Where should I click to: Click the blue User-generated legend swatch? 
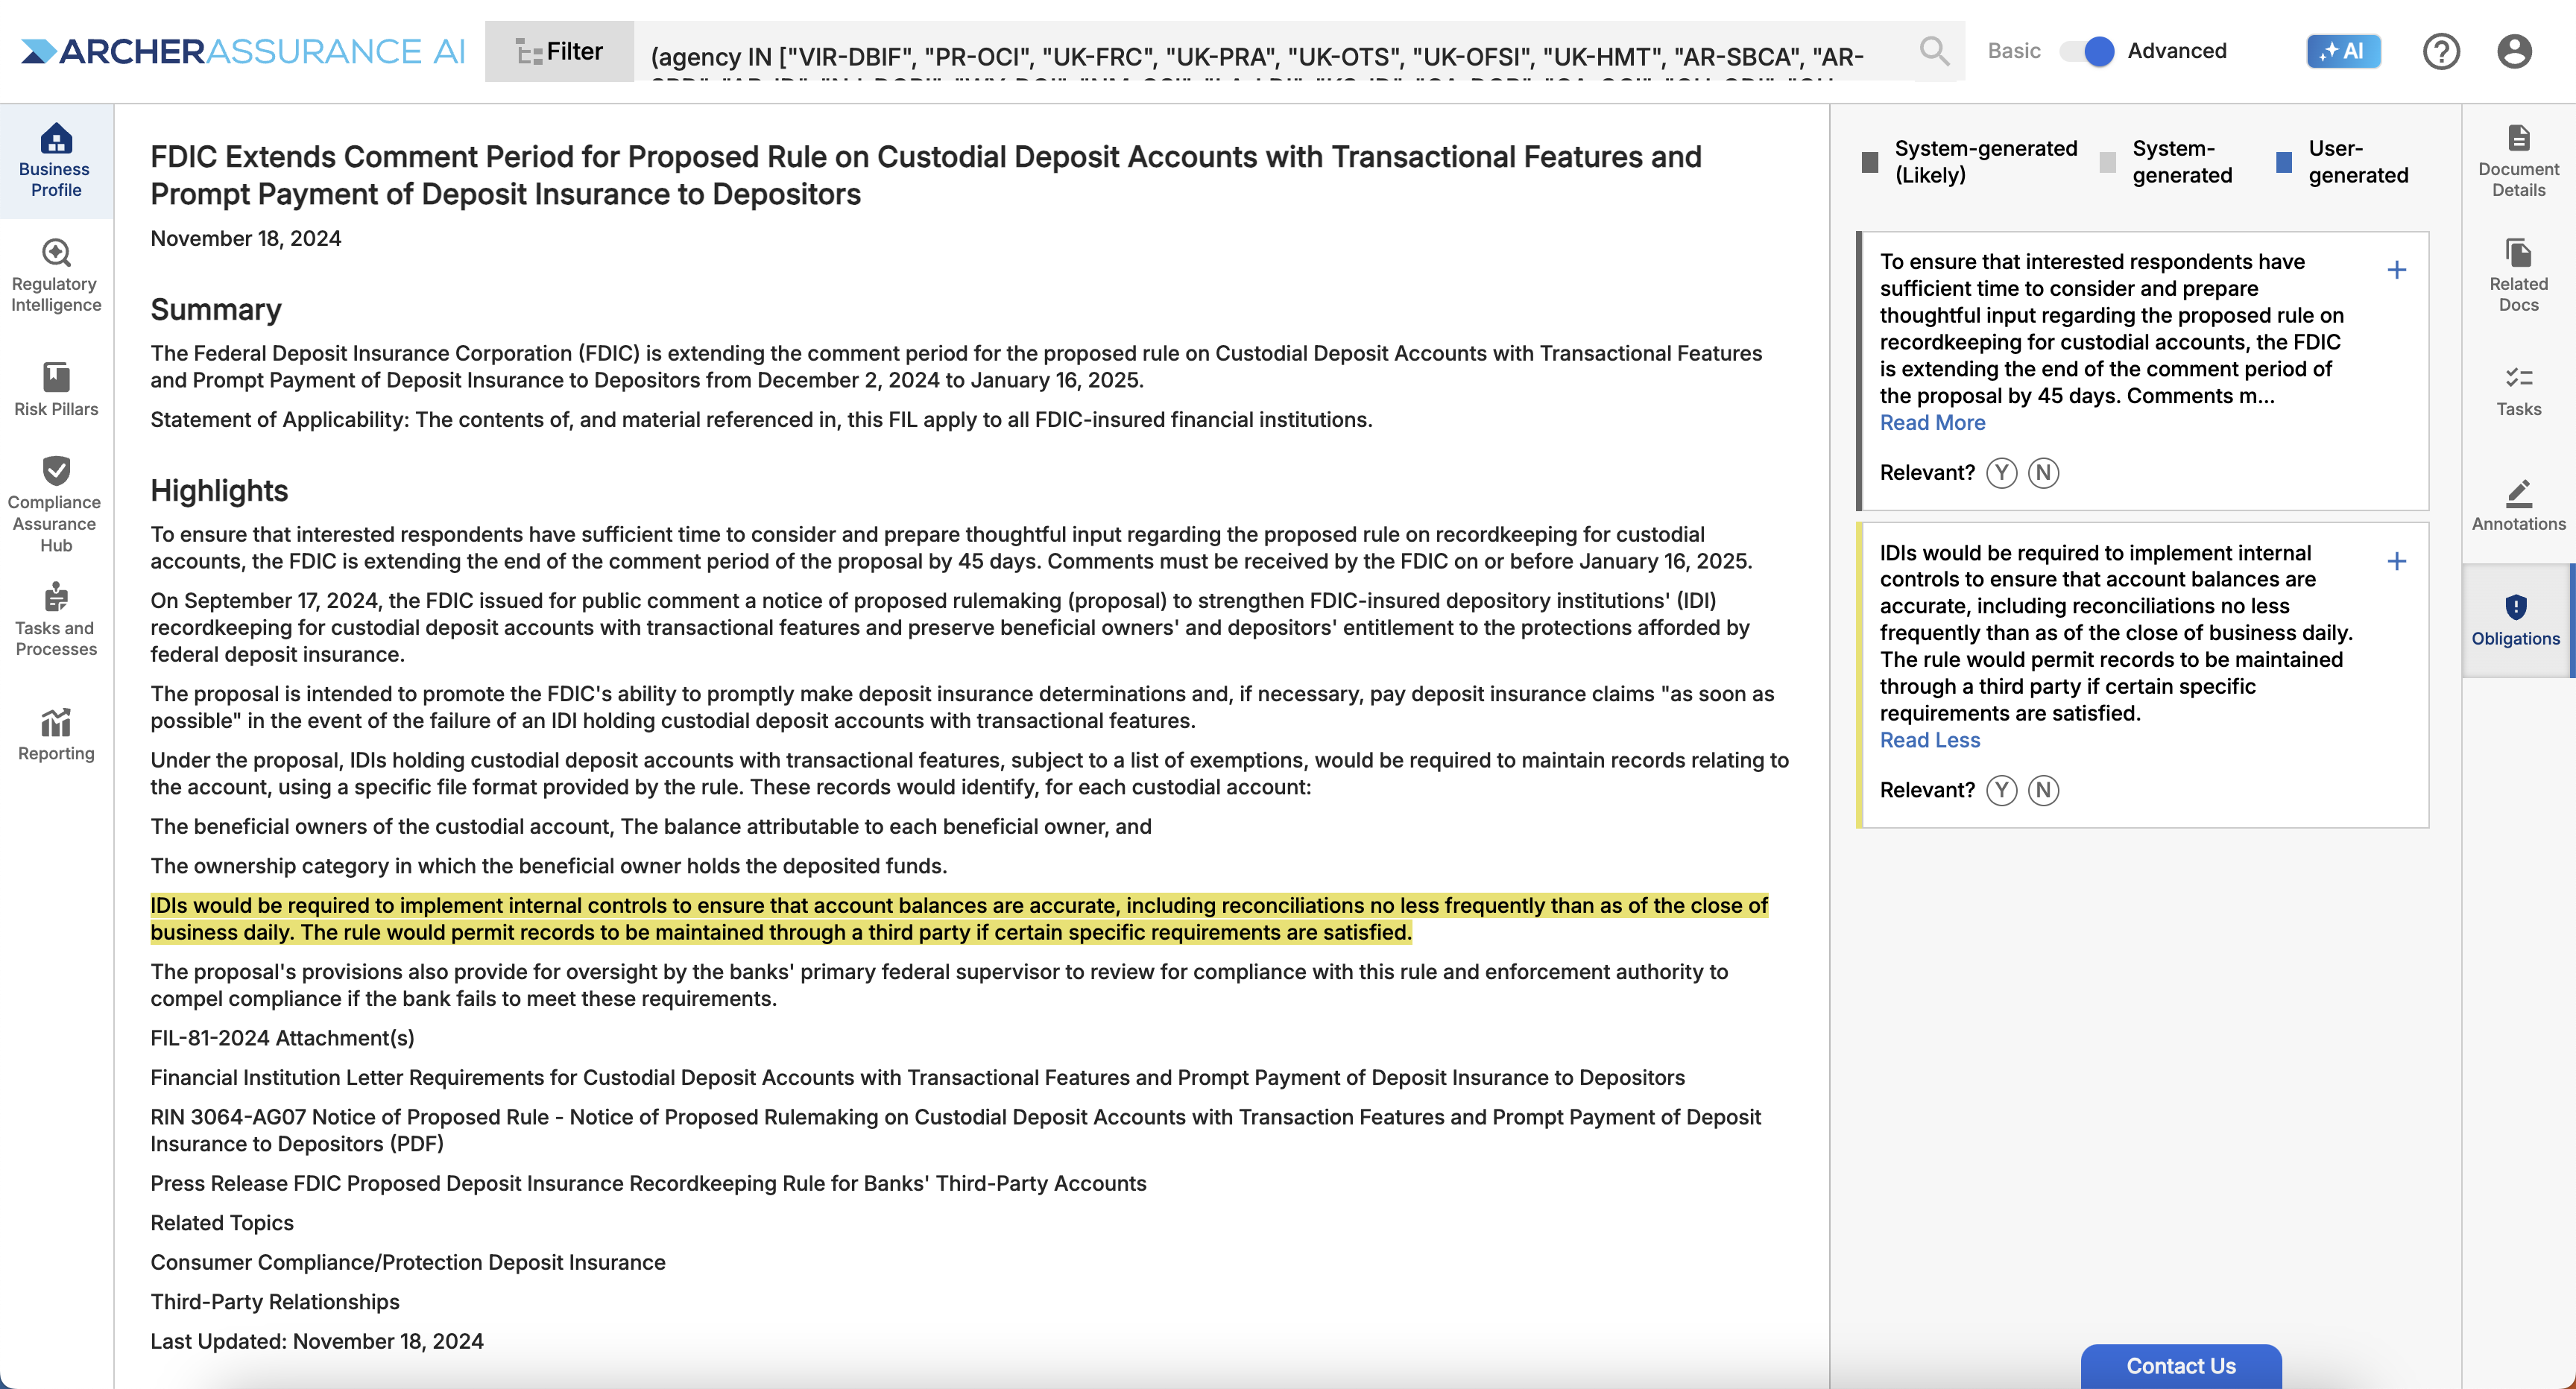point(2283,162)
